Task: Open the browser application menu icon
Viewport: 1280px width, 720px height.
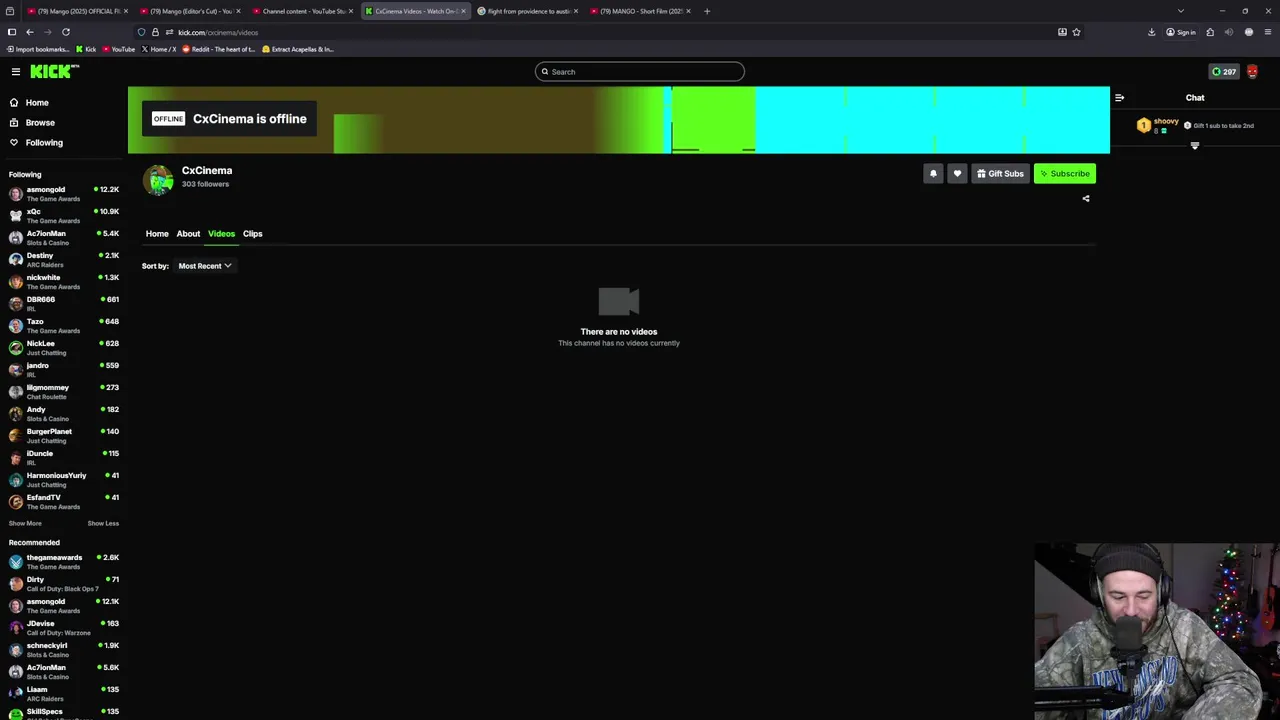Action: tap(1268, 32)
